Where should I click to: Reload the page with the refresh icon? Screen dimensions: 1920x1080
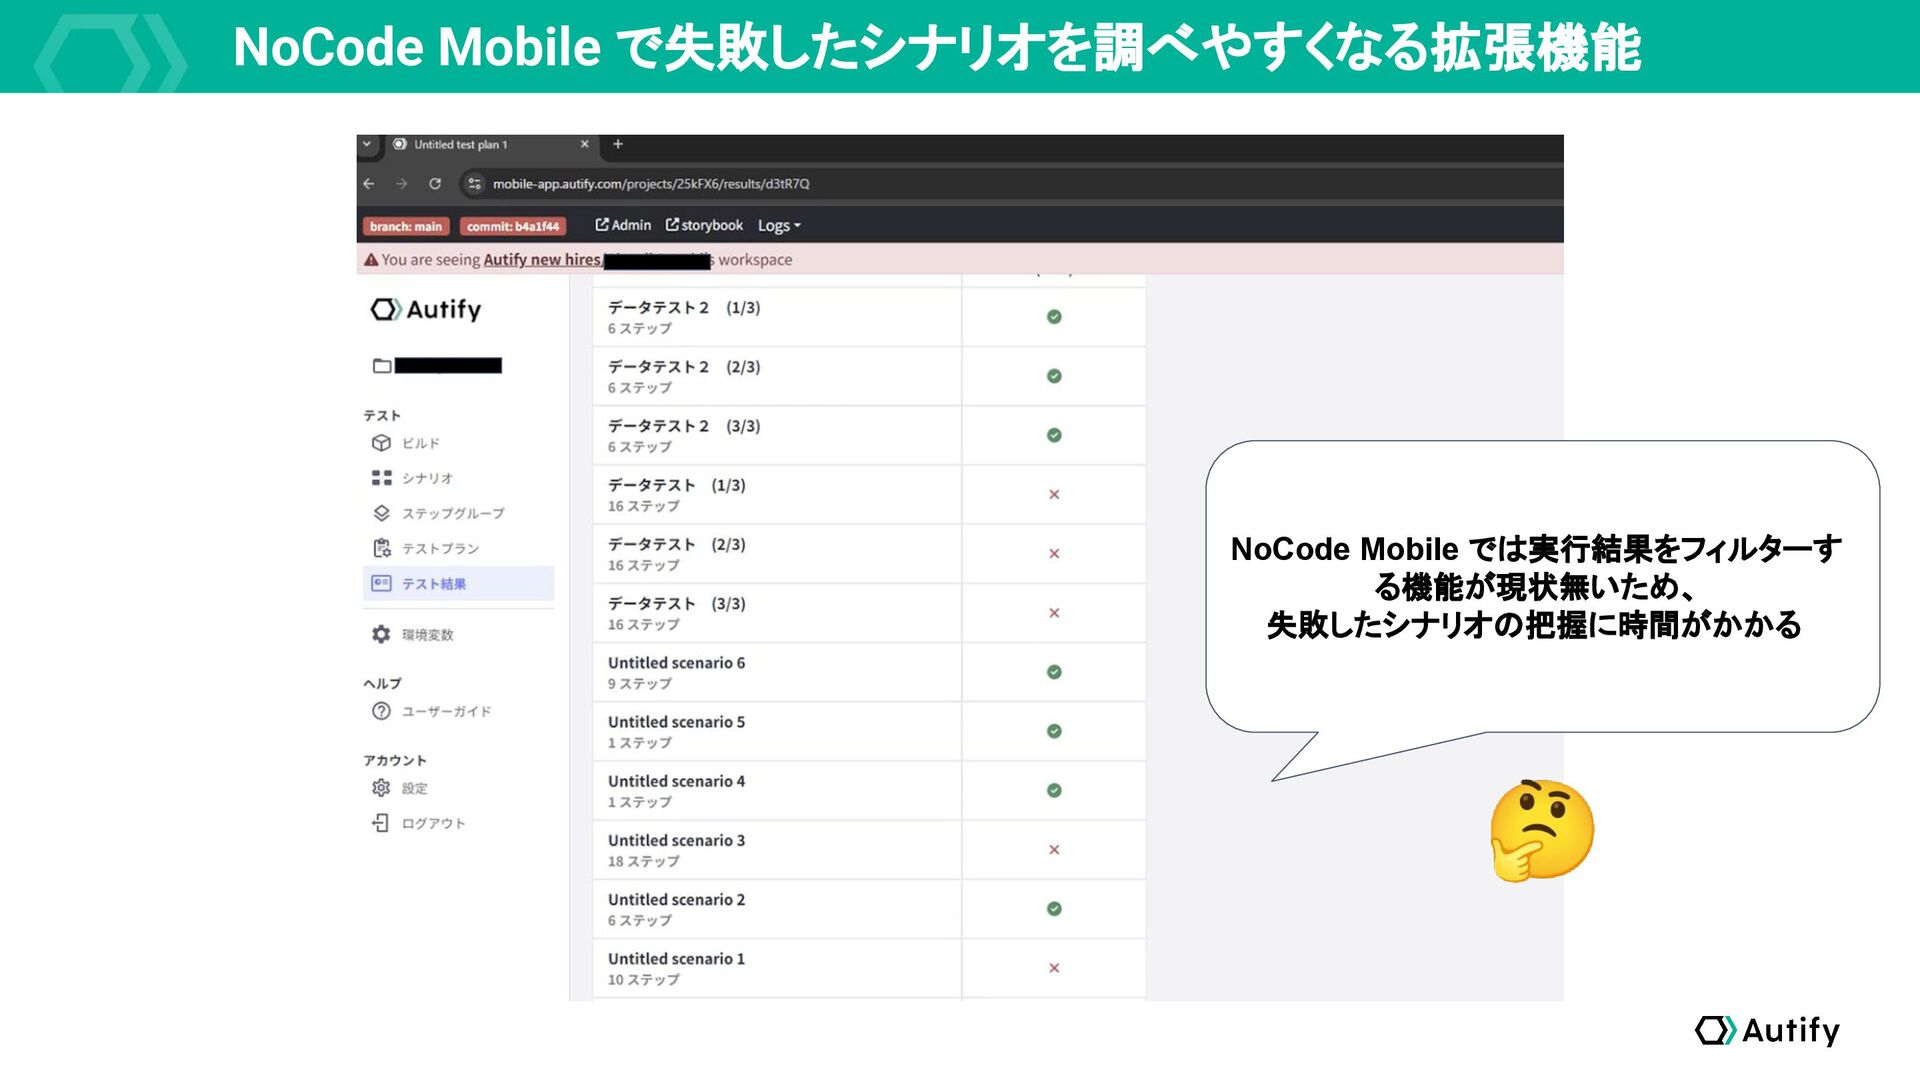pos(435,184)
